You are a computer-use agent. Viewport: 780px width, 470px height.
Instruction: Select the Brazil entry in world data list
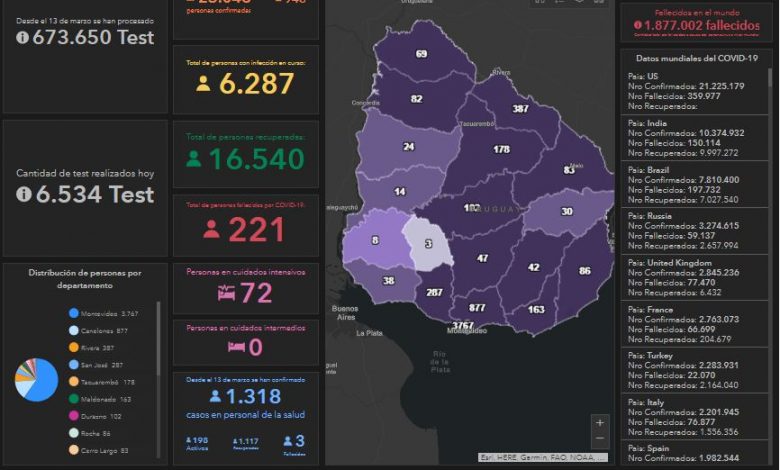692,188
